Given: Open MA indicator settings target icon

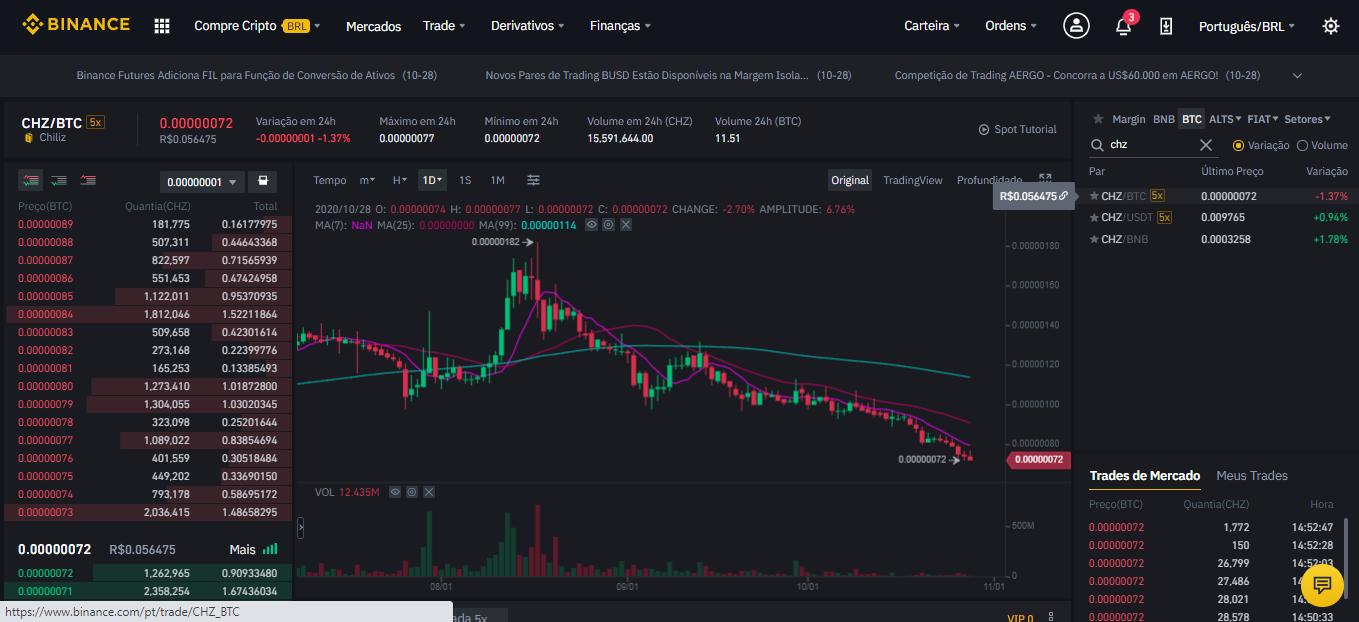Looking at the screenshot, I should [x=608, y=225].
